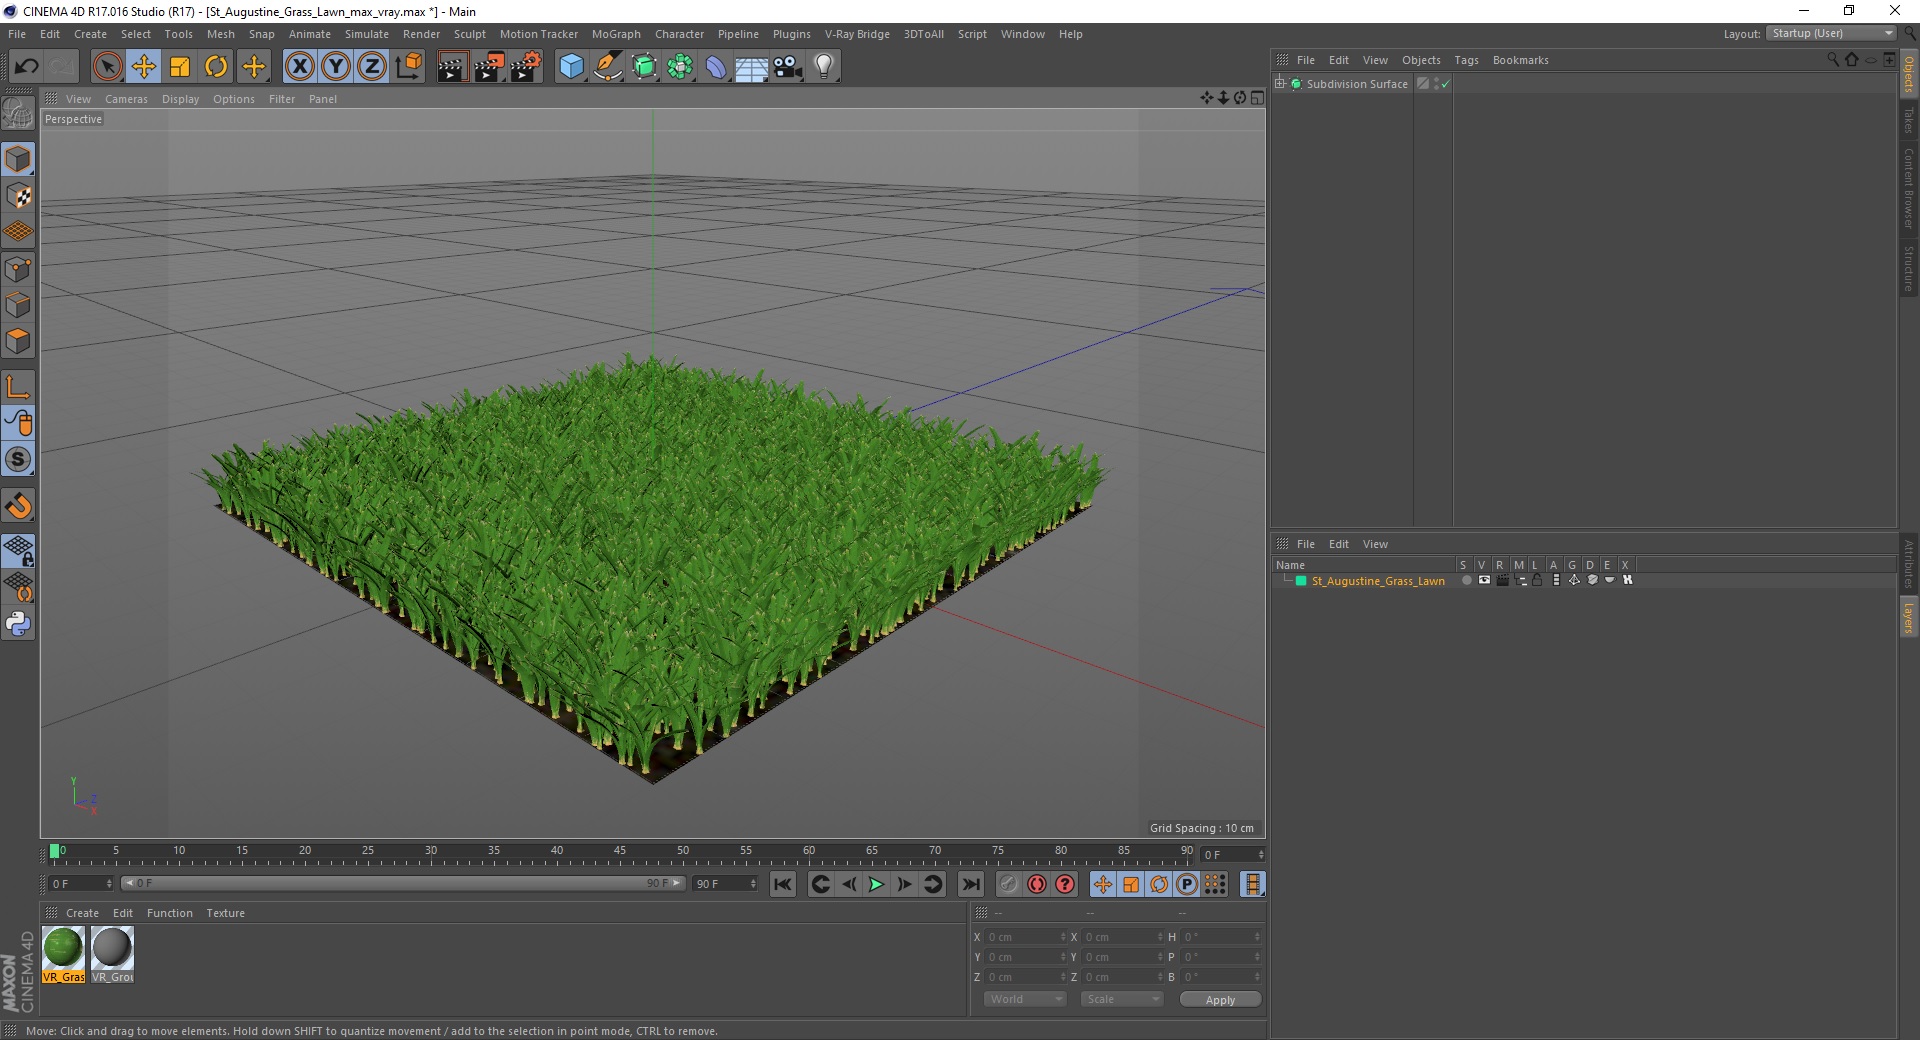Open the Layout dropdown Startup (User)
Viewport: 1920px width, 1040px height.
click(1832, 33)
